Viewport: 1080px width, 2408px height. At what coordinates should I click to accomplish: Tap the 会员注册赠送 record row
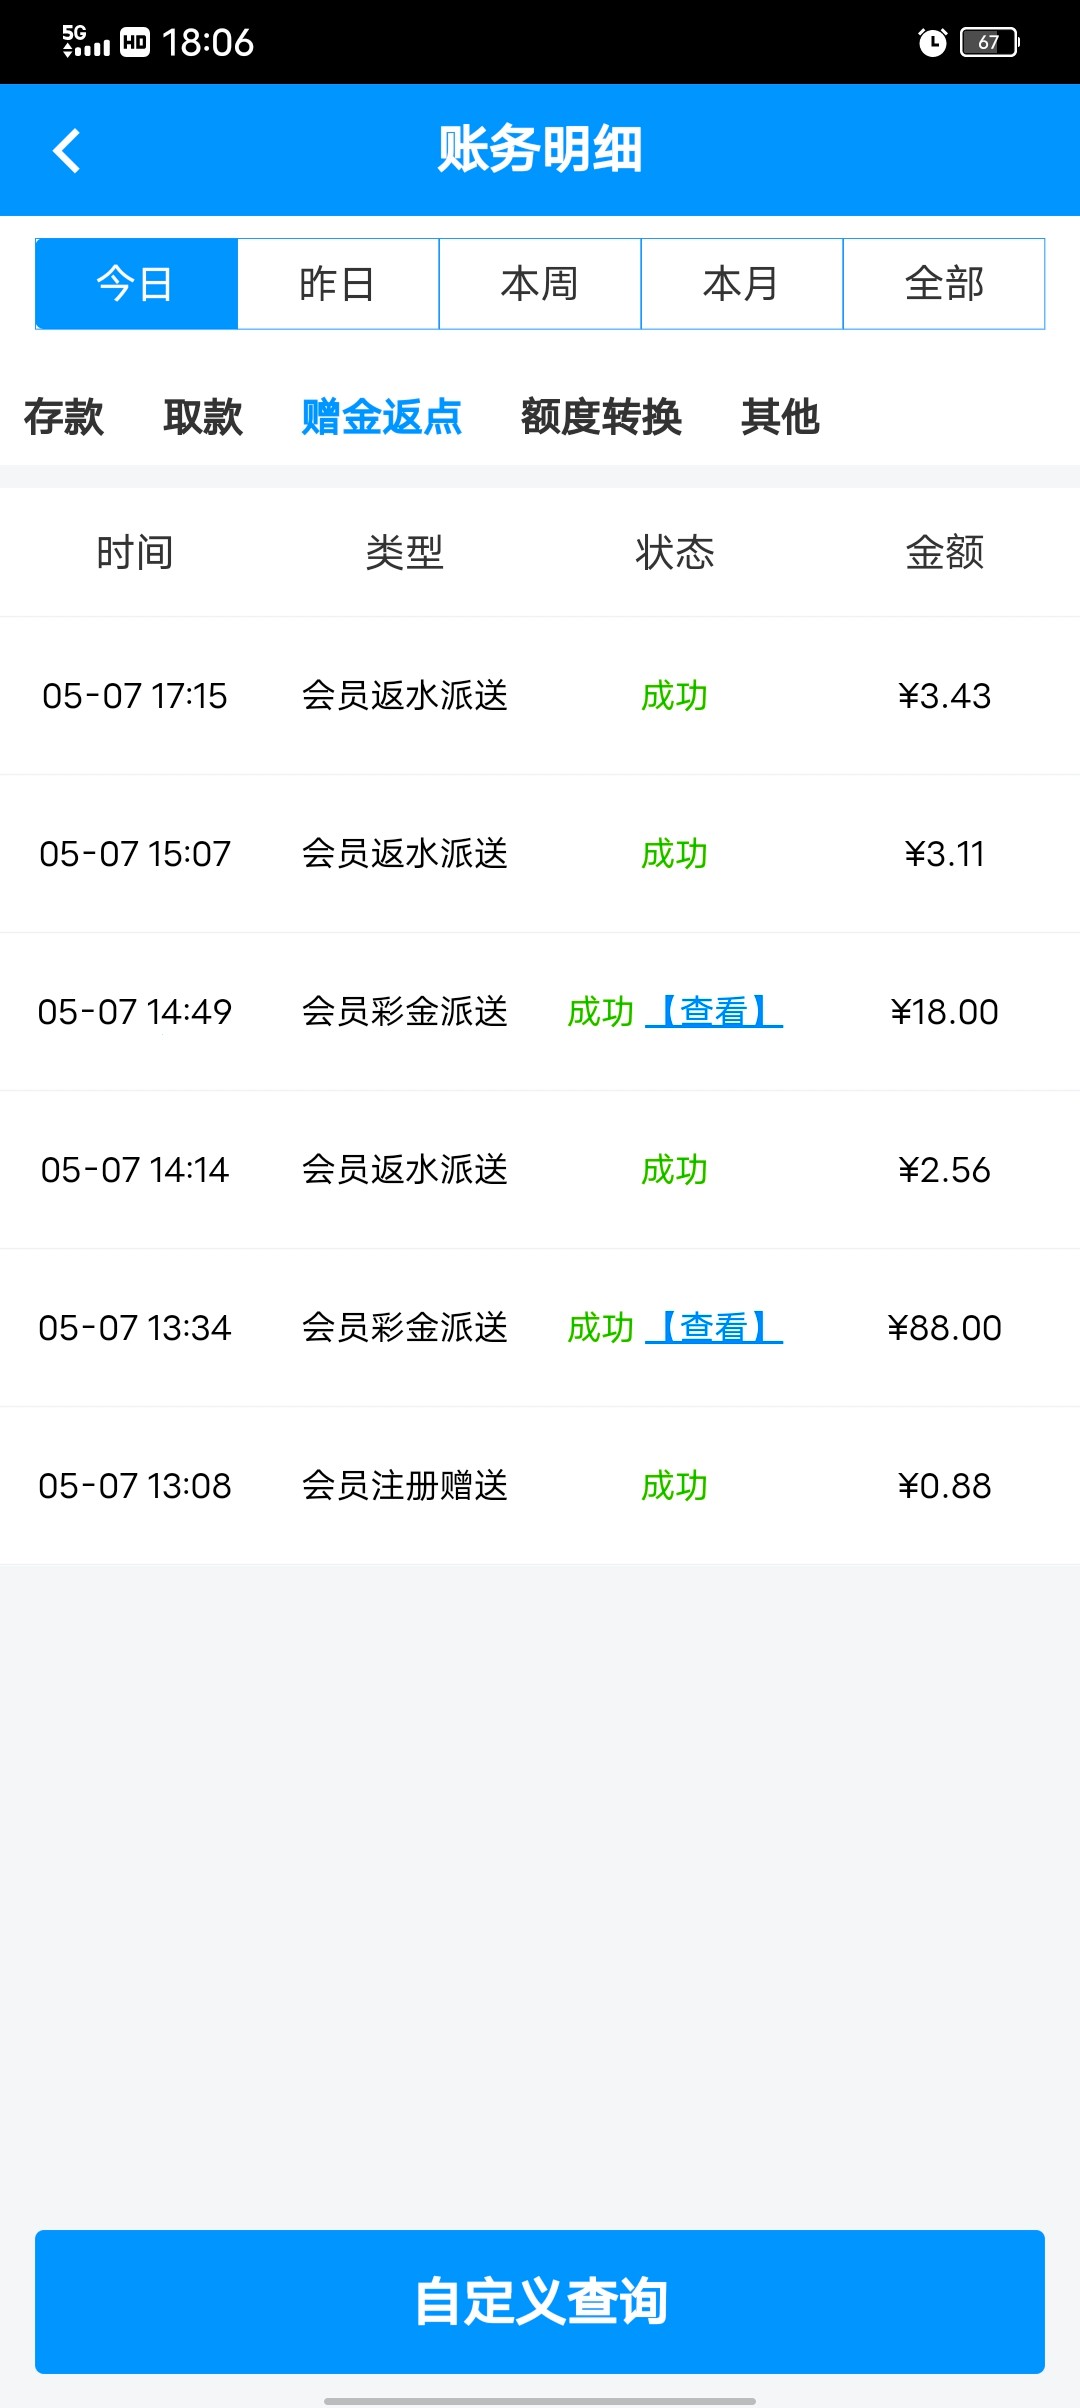[540, 1486]
